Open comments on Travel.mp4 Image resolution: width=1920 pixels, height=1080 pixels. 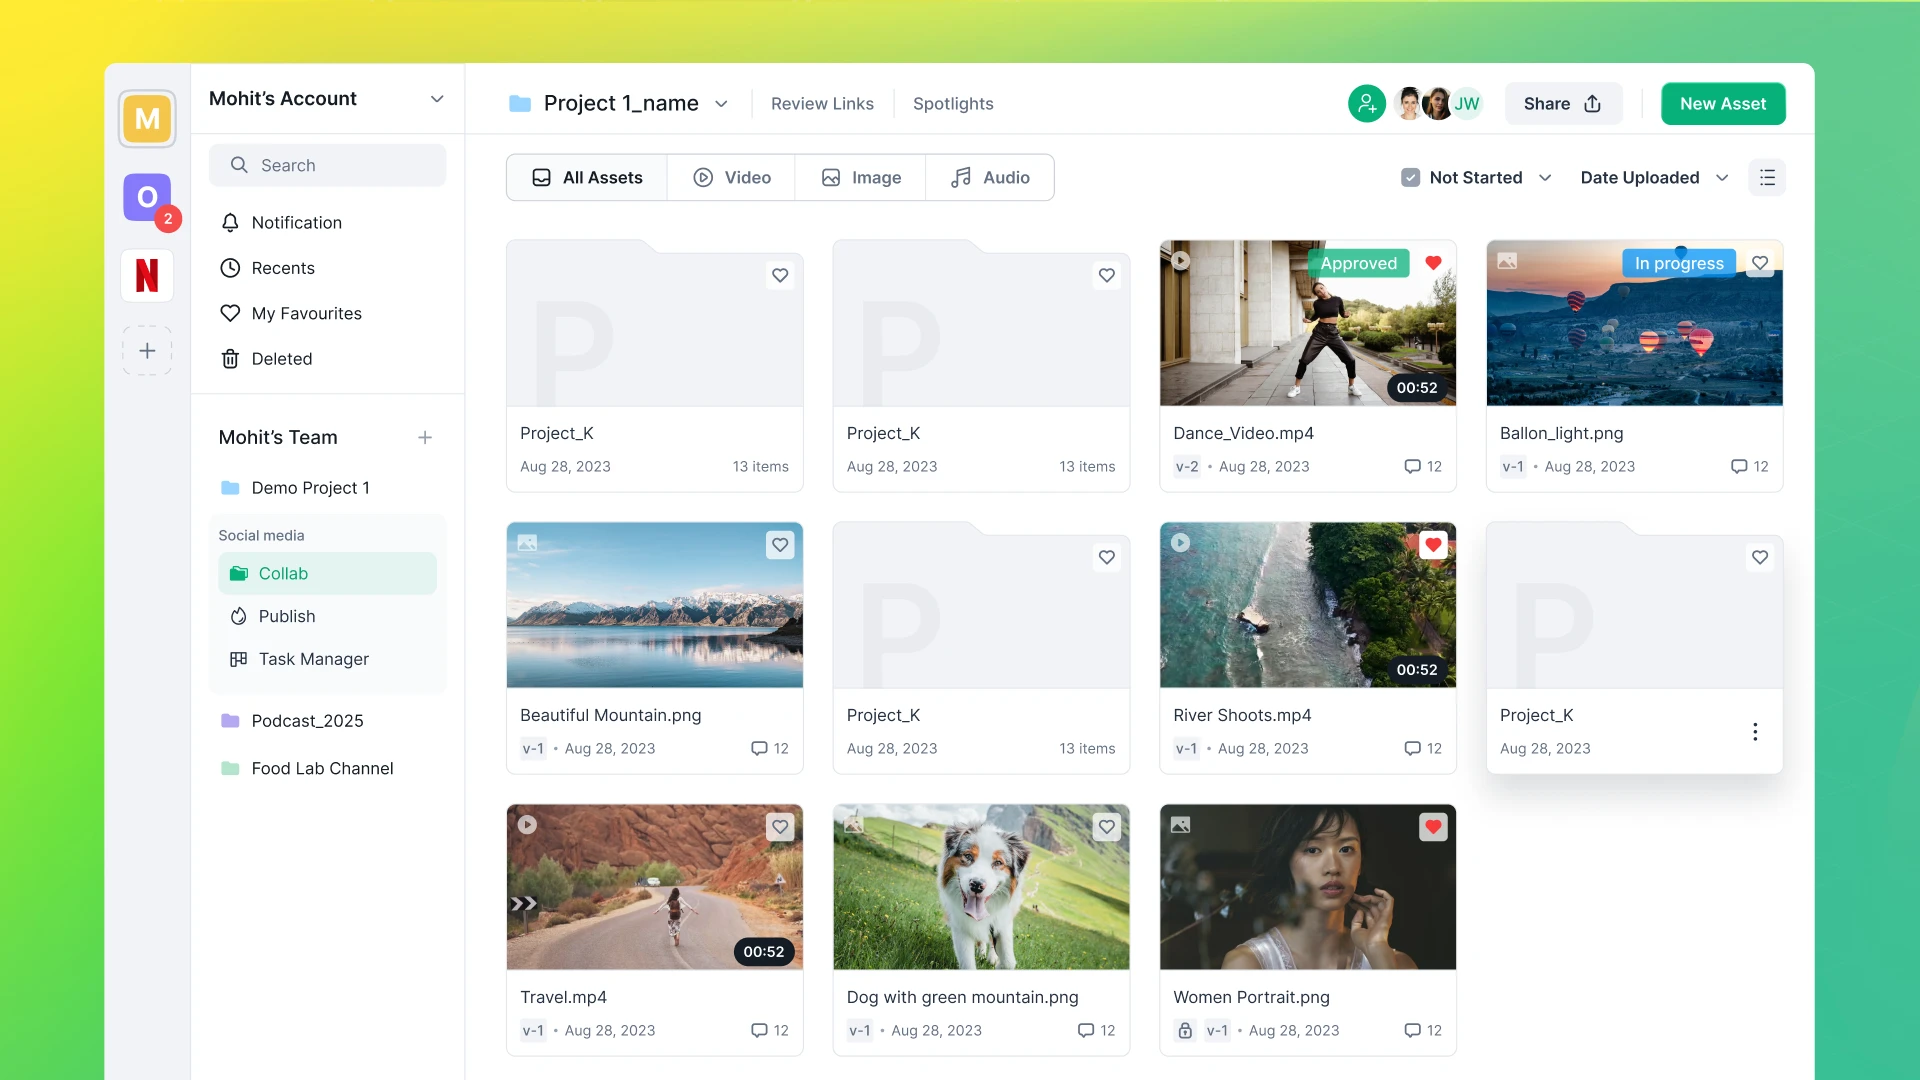point(770,1031)
